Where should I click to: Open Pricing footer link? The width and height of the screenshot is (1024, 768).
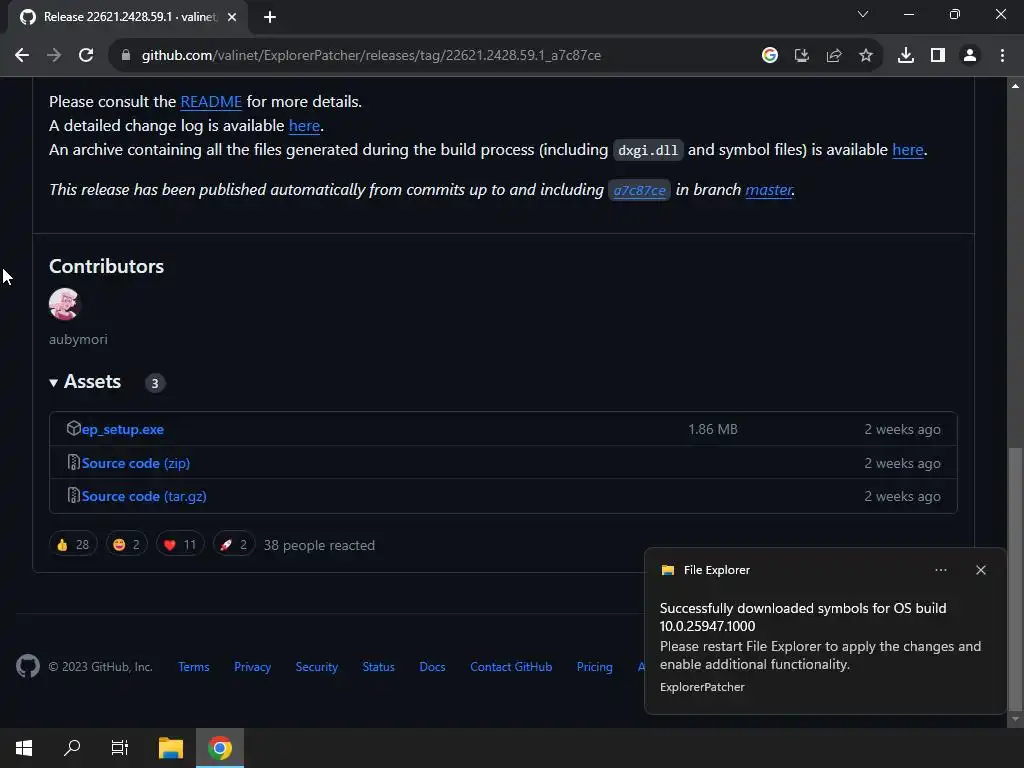point(595,667)
